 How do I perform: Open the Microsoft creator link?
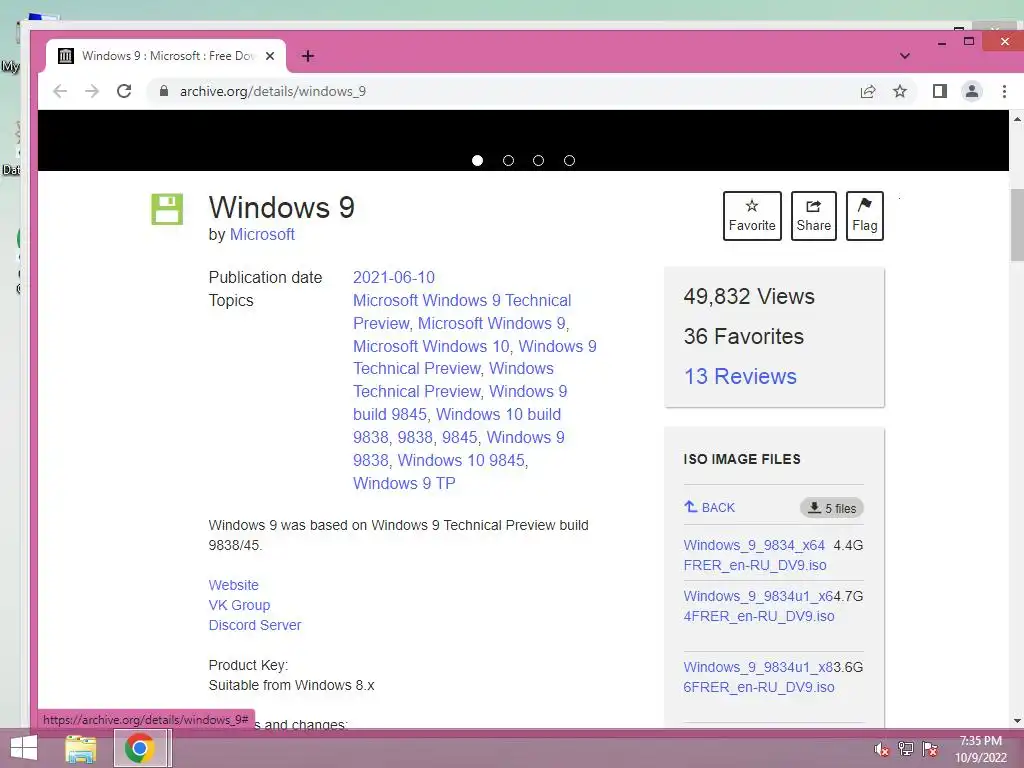click(x=262, y=234)
